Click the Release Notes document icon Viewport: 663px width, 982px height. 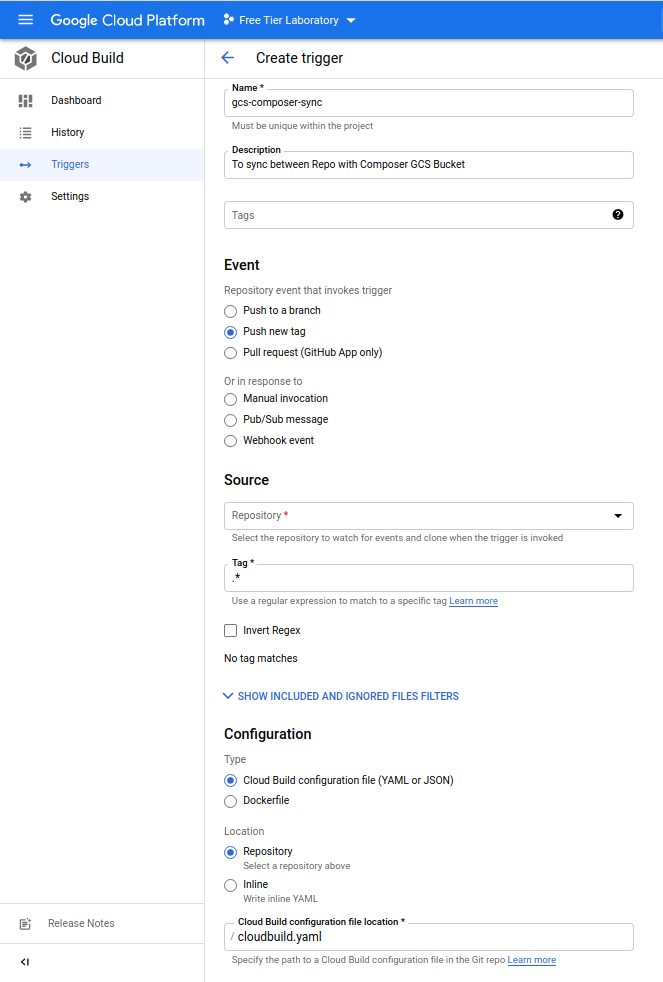pos(26,924)
